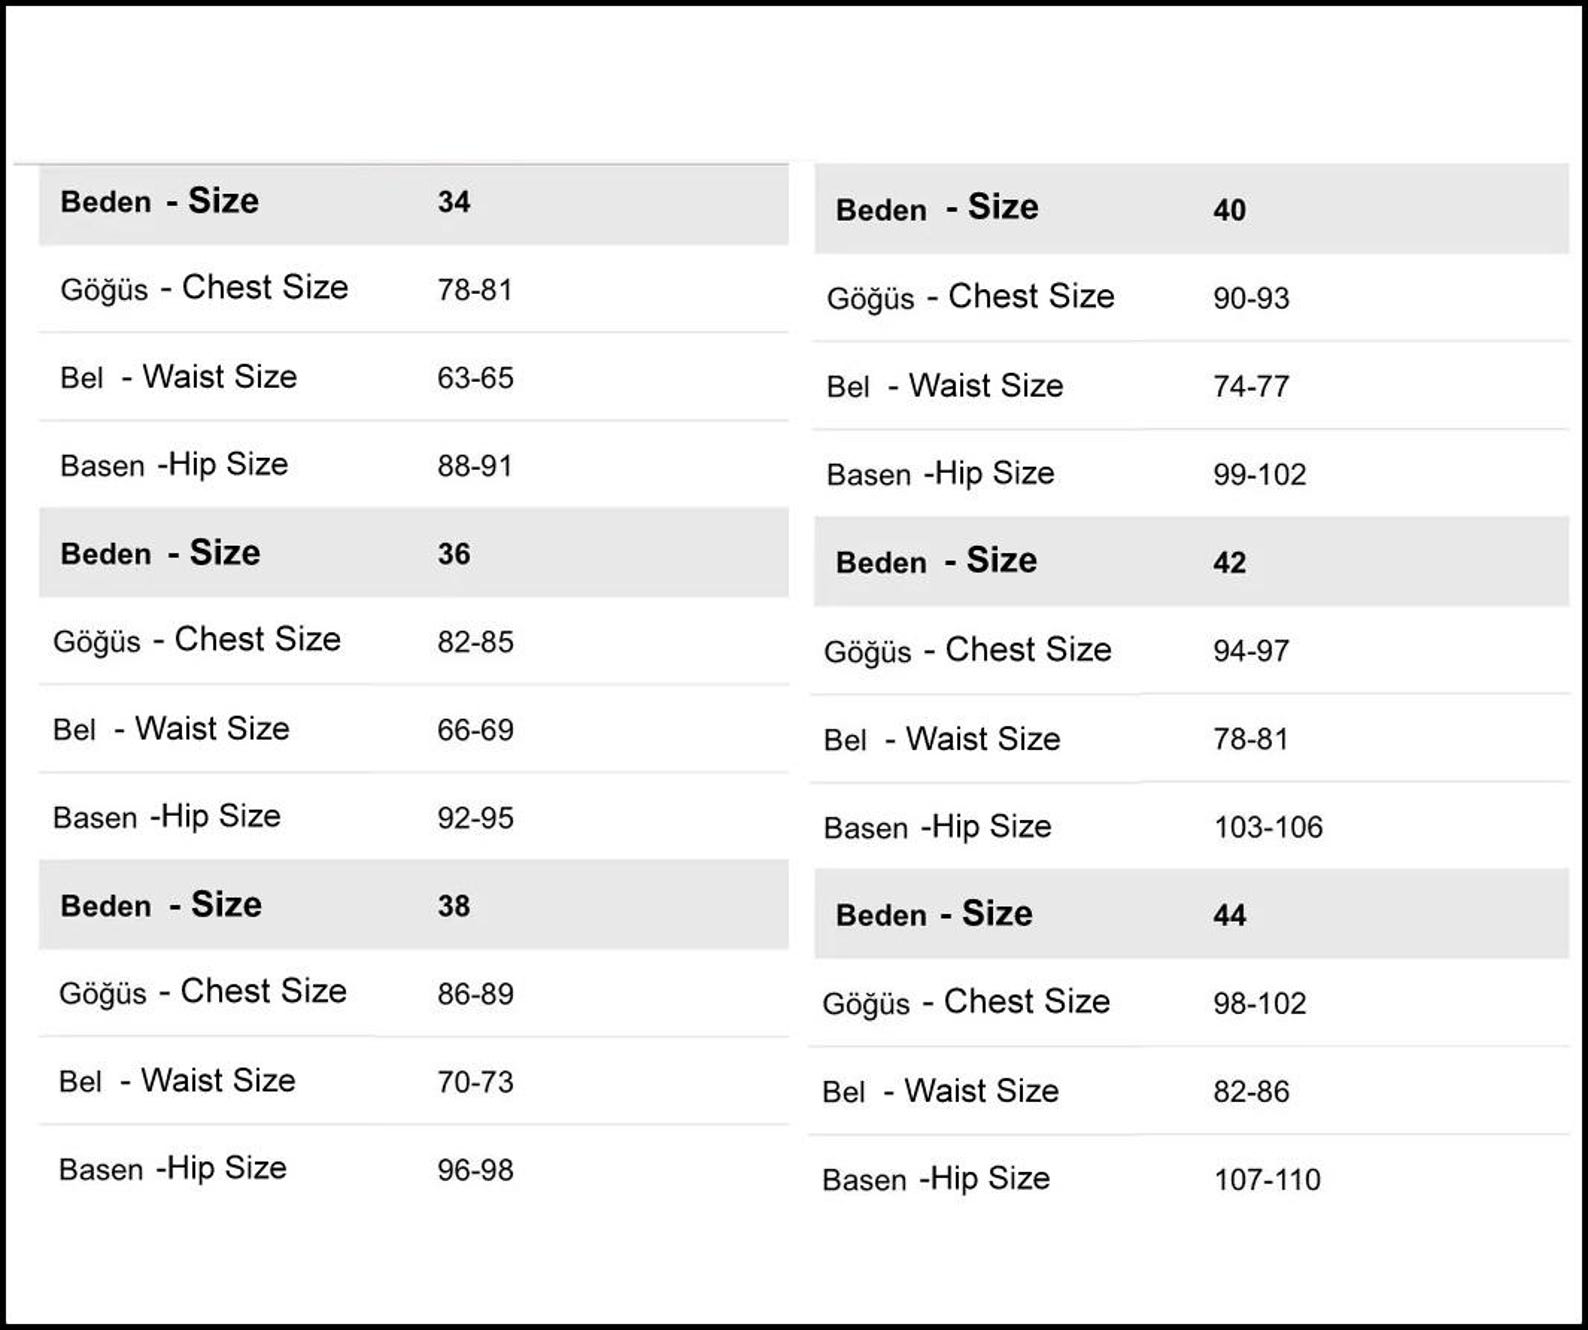Click the waist value 78-81 under size 42

pyautogui.click(x=1251, y=739)
